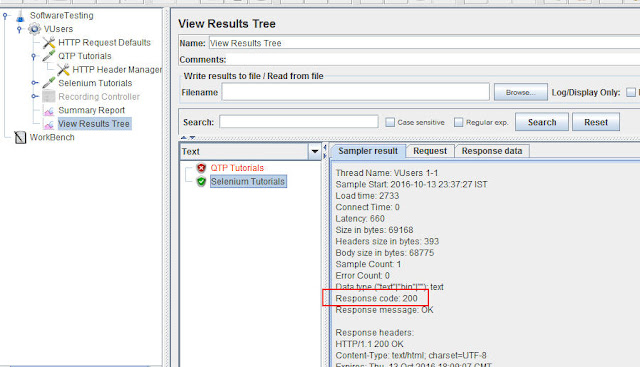Click the Summary Report chart icon
The width and height of the screenshot is (640, 367).
49,110
